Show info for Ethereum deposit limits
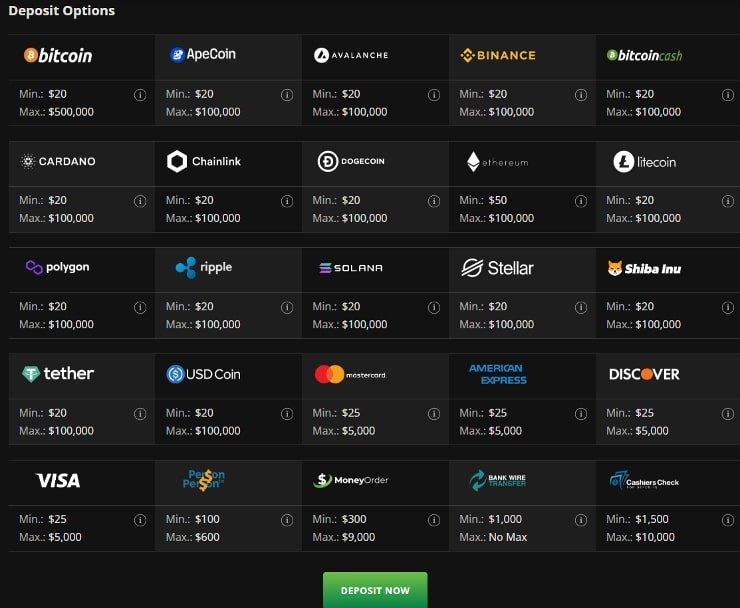 [581, 201]
